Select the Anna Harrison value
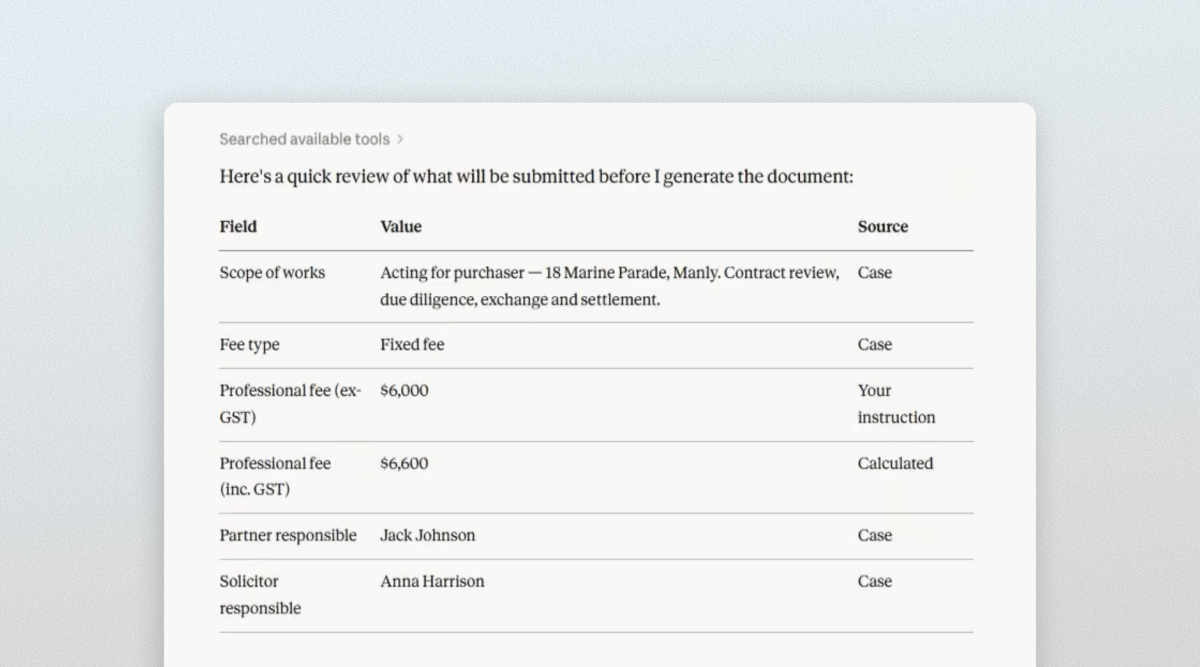 pos(432,582)
